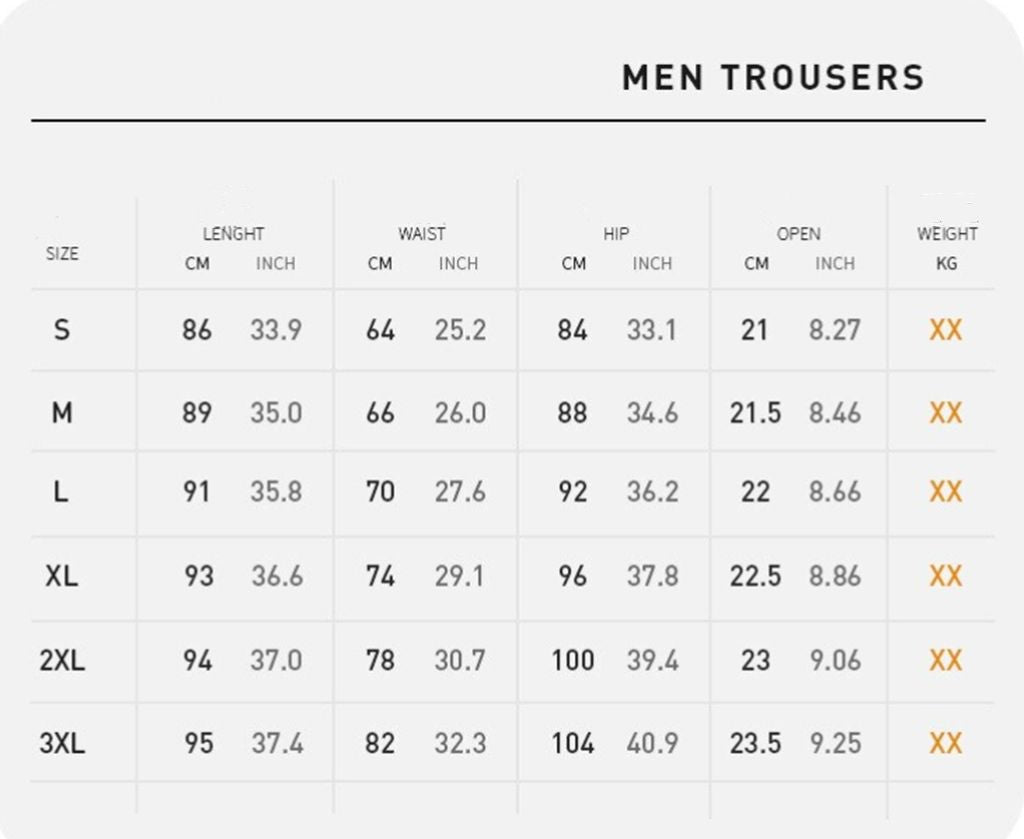Select hip value 104 for 3XL
This screenshot has width=1024, height=839.
[x=573, y=743]
